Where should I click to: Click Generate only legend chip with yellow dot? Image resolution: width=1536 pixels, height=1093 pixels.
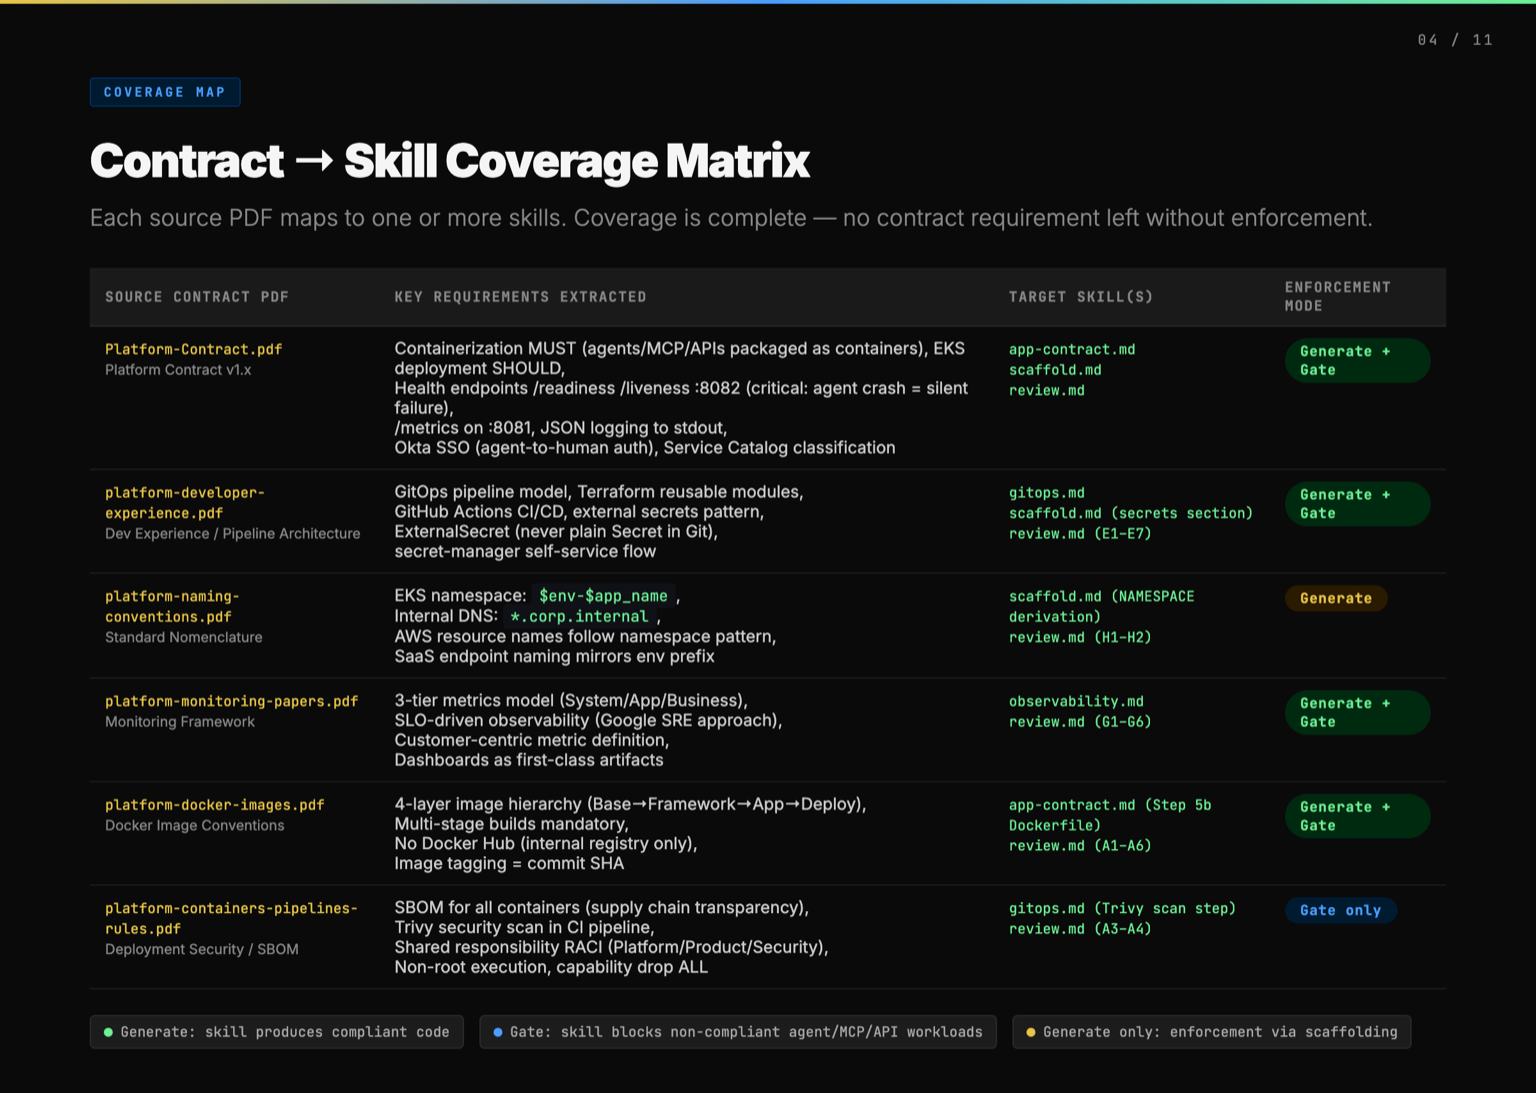click(x=1212, y=1032)
